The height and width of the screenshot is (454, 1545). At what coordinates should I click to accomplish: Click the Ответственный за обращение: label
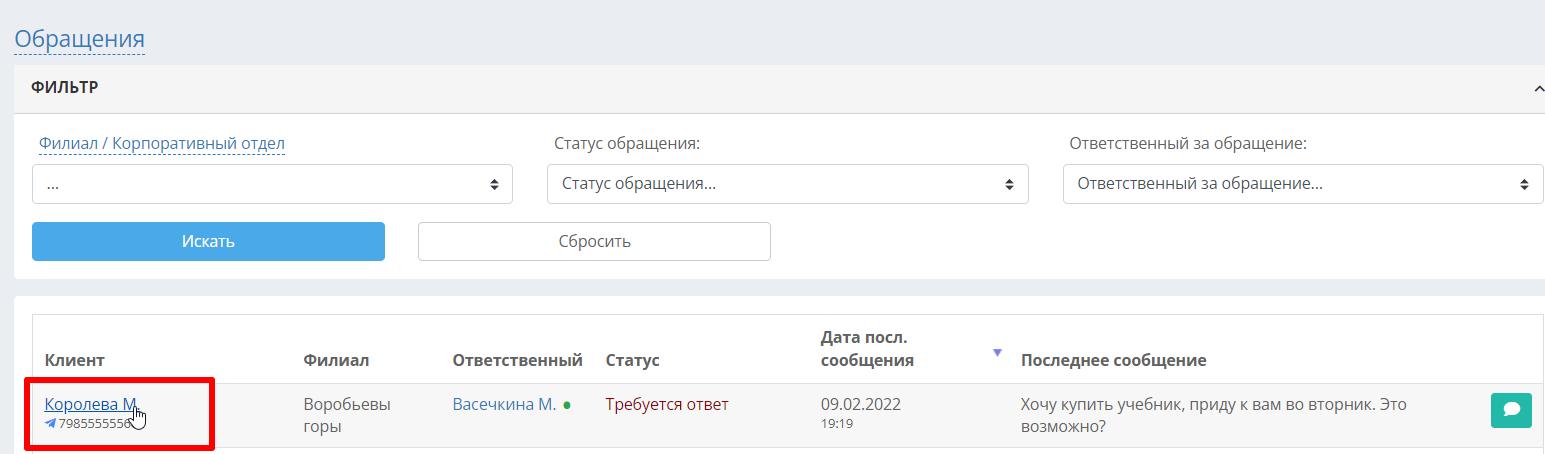1188,144
